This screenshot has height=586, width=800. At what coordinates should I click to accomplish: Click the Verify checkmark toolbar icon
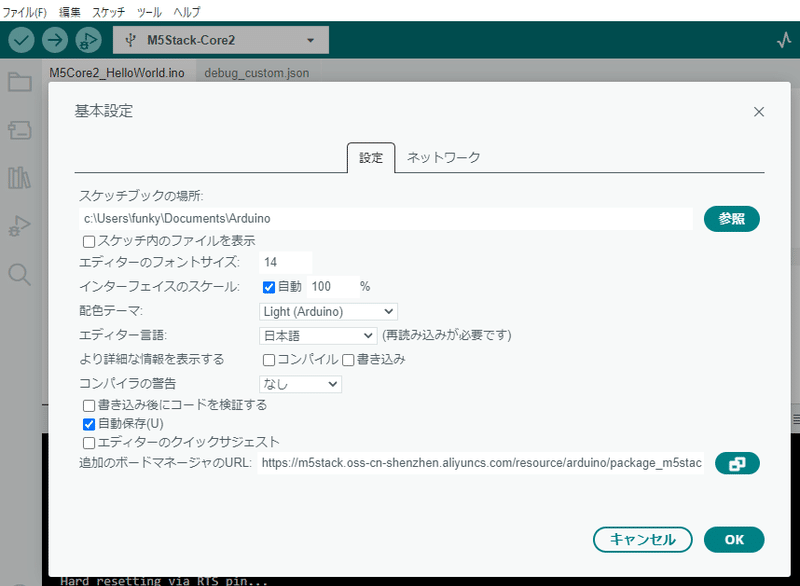(x=21, y=40)
